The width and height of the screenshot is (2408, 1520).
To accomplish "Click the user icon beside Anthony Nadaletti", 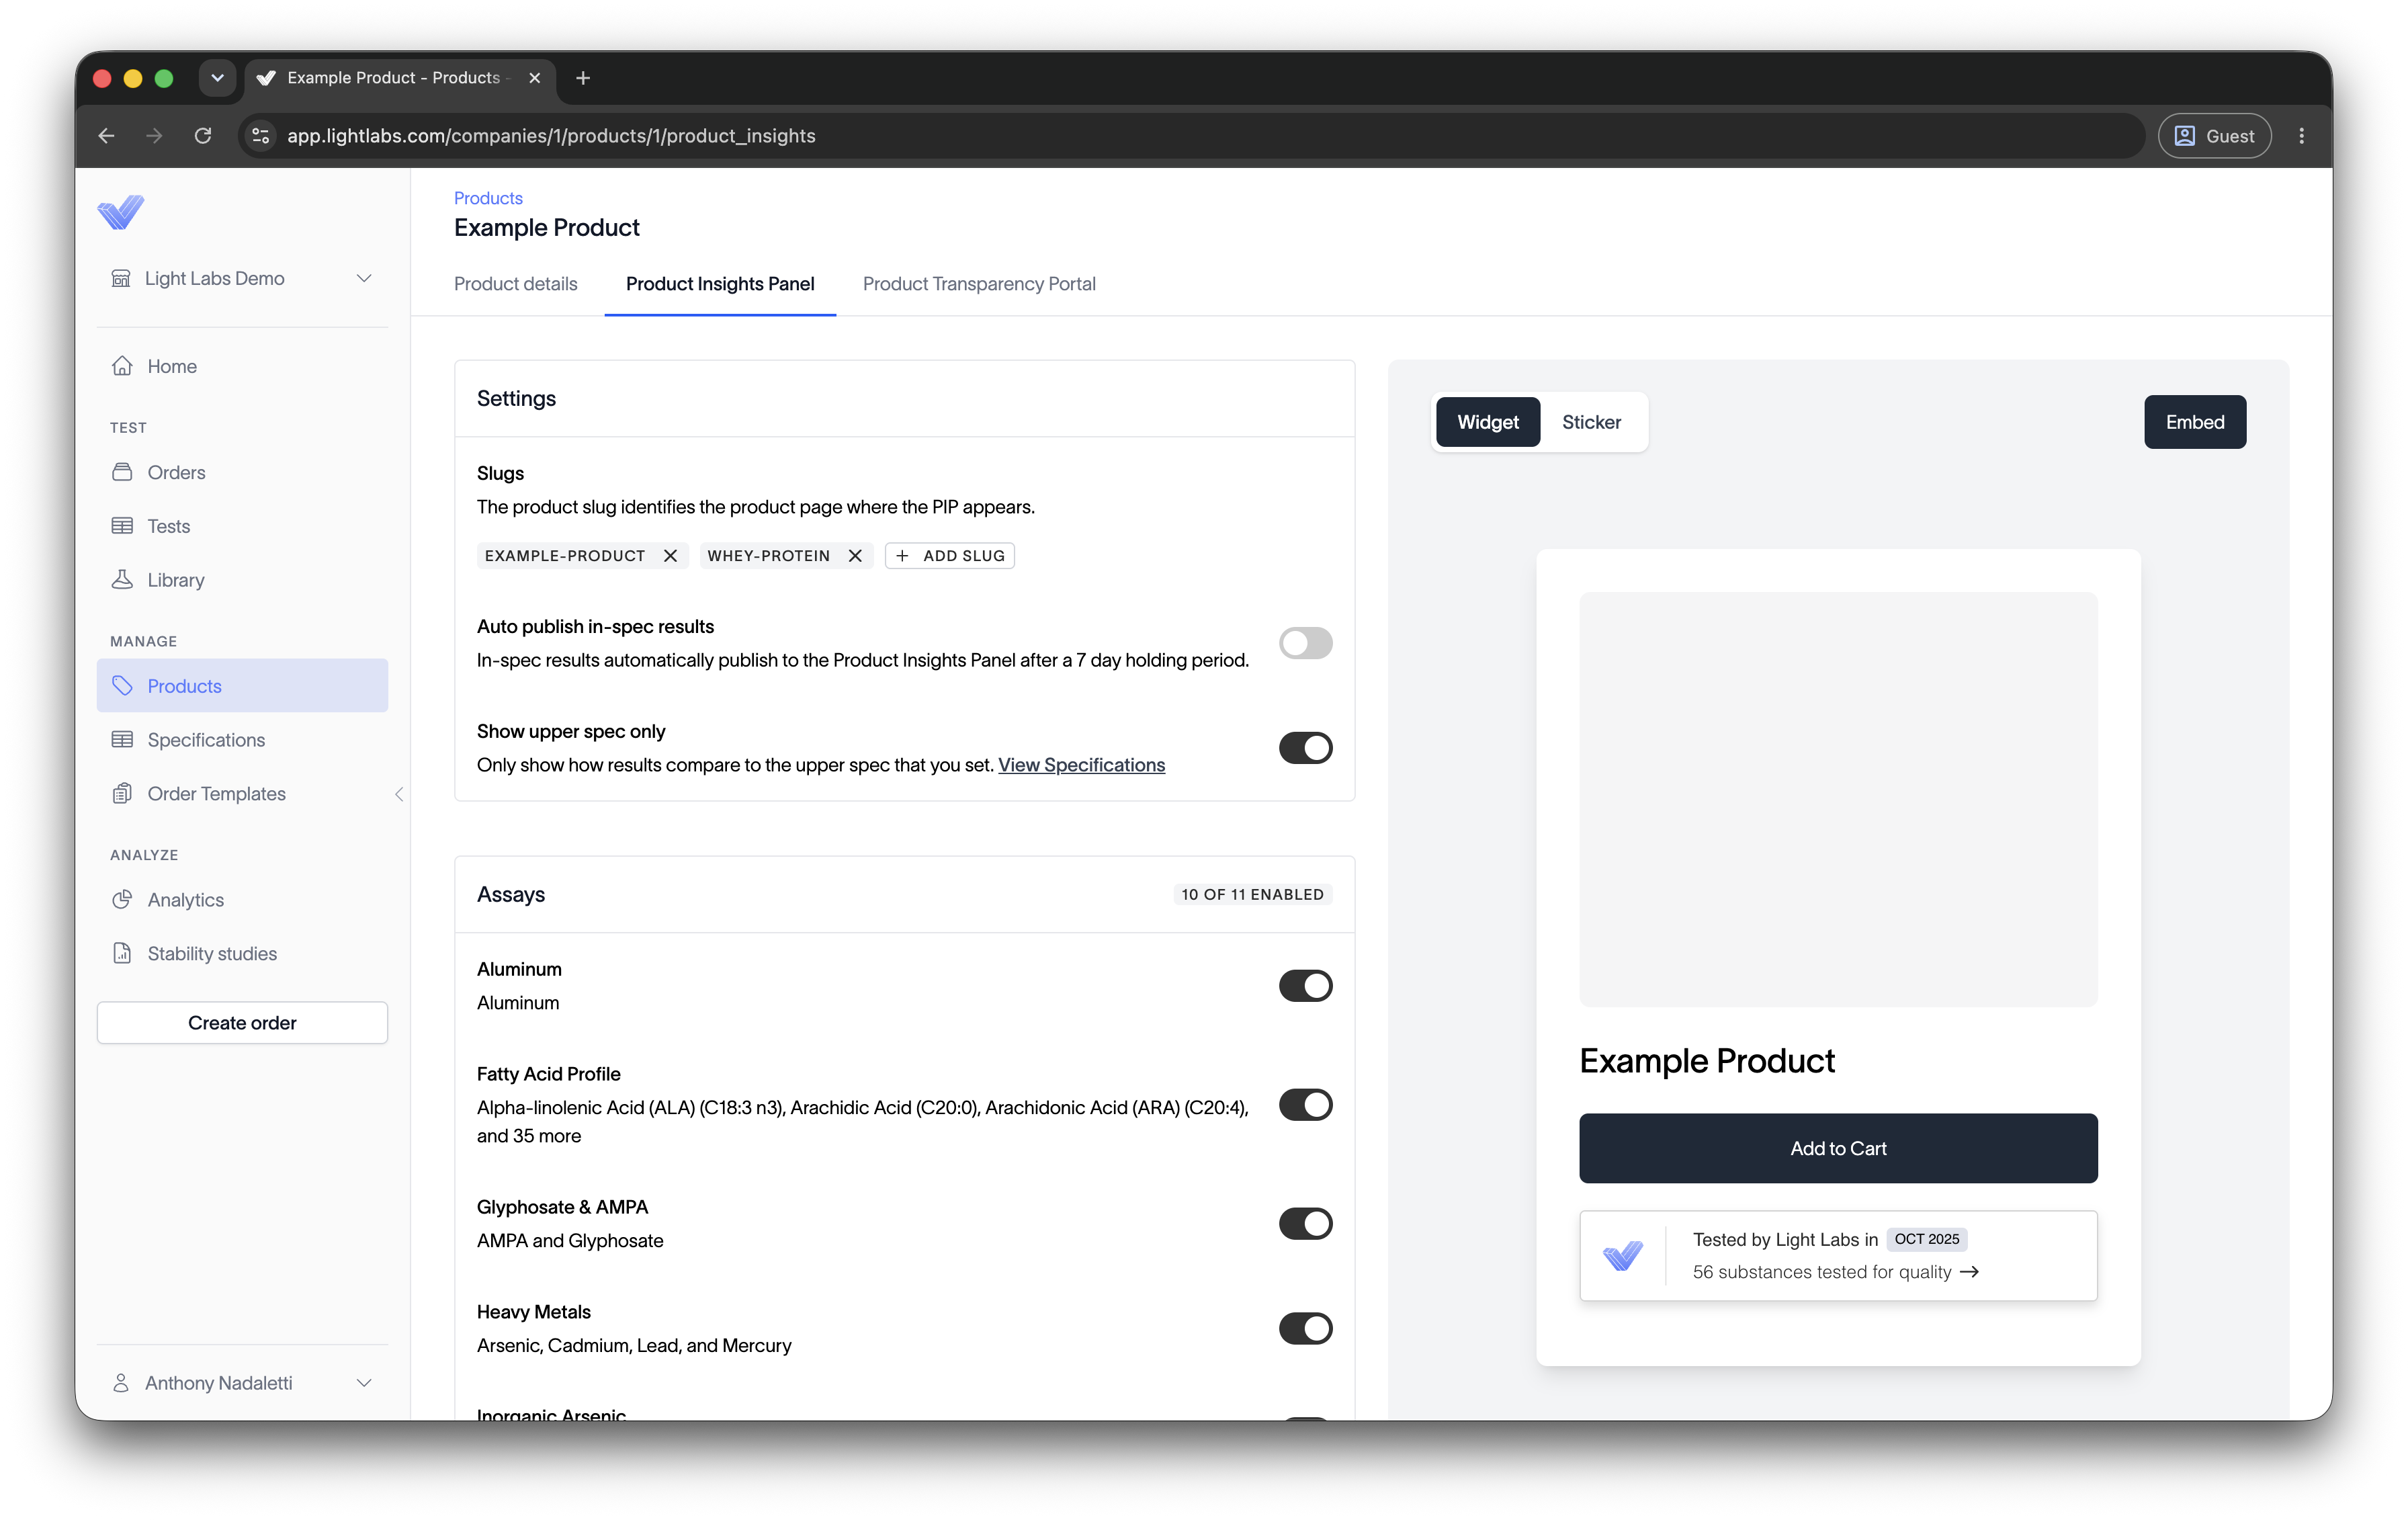I will (x=121, y=1383).
